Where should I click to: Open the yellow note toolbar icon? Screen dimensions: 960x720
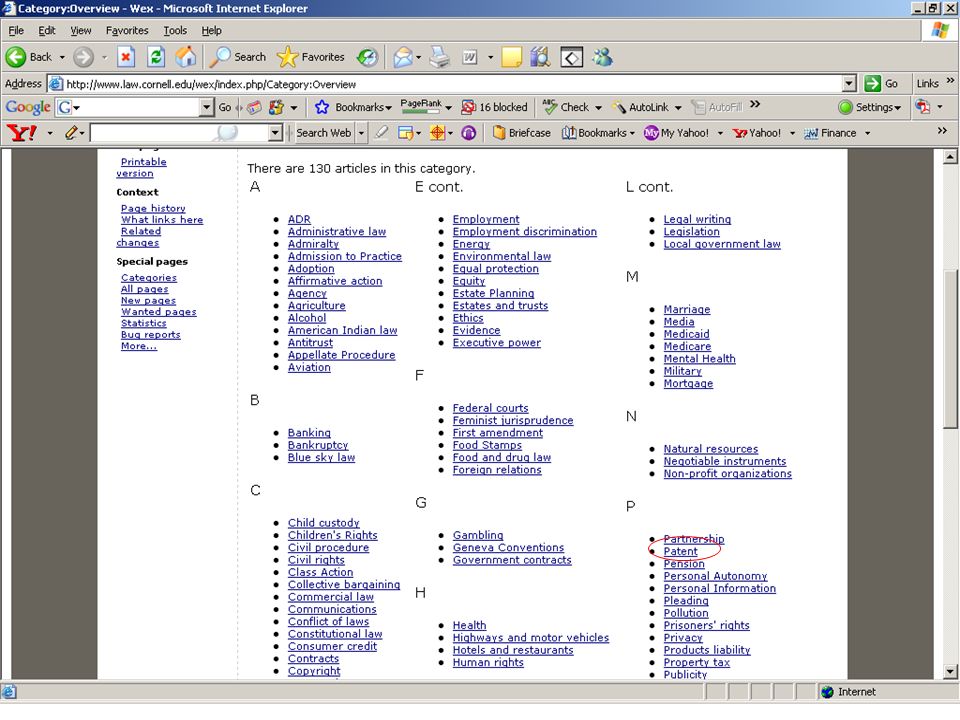click(x=511, y=57)
